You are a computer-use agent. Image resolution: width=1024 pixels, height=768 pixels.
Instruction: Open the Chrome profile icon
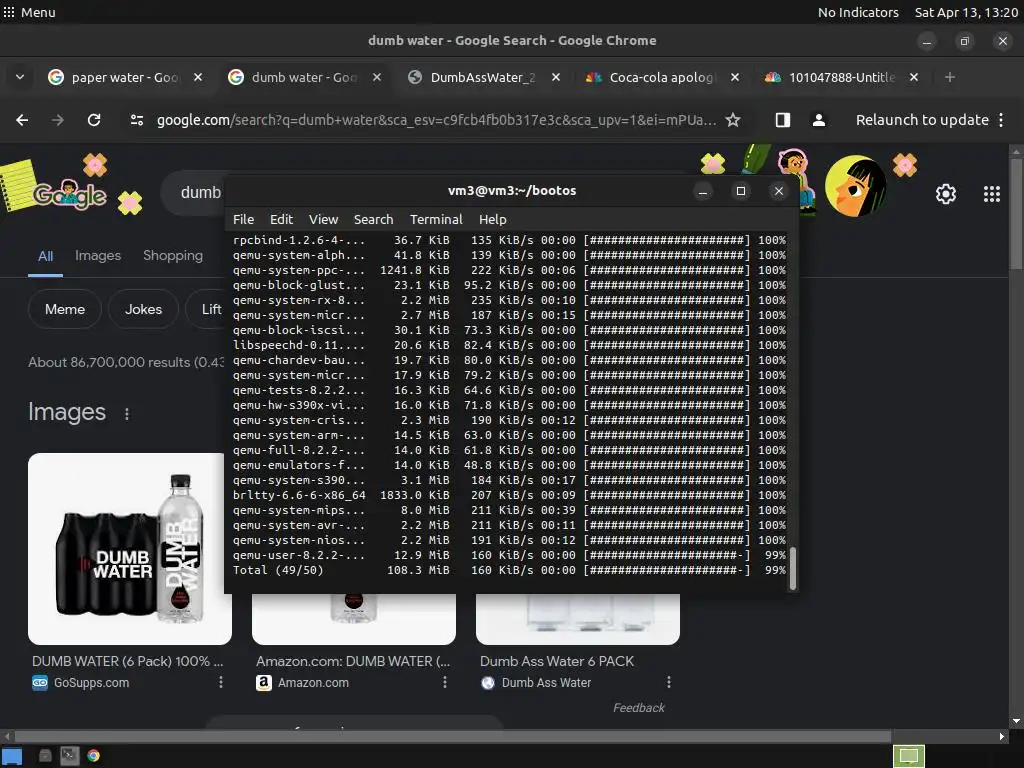pyautogui.click(x=818, y=120)
